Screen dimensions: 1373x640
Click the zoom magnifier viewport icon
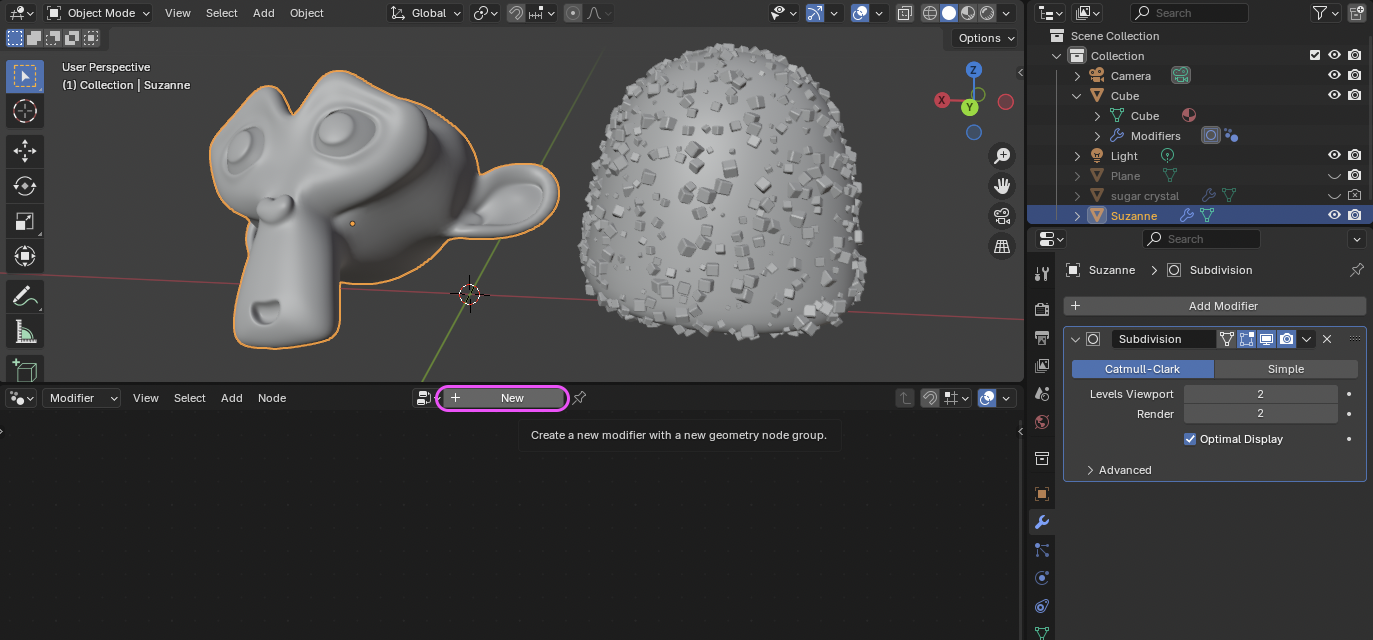click(x=1001, y=156)
